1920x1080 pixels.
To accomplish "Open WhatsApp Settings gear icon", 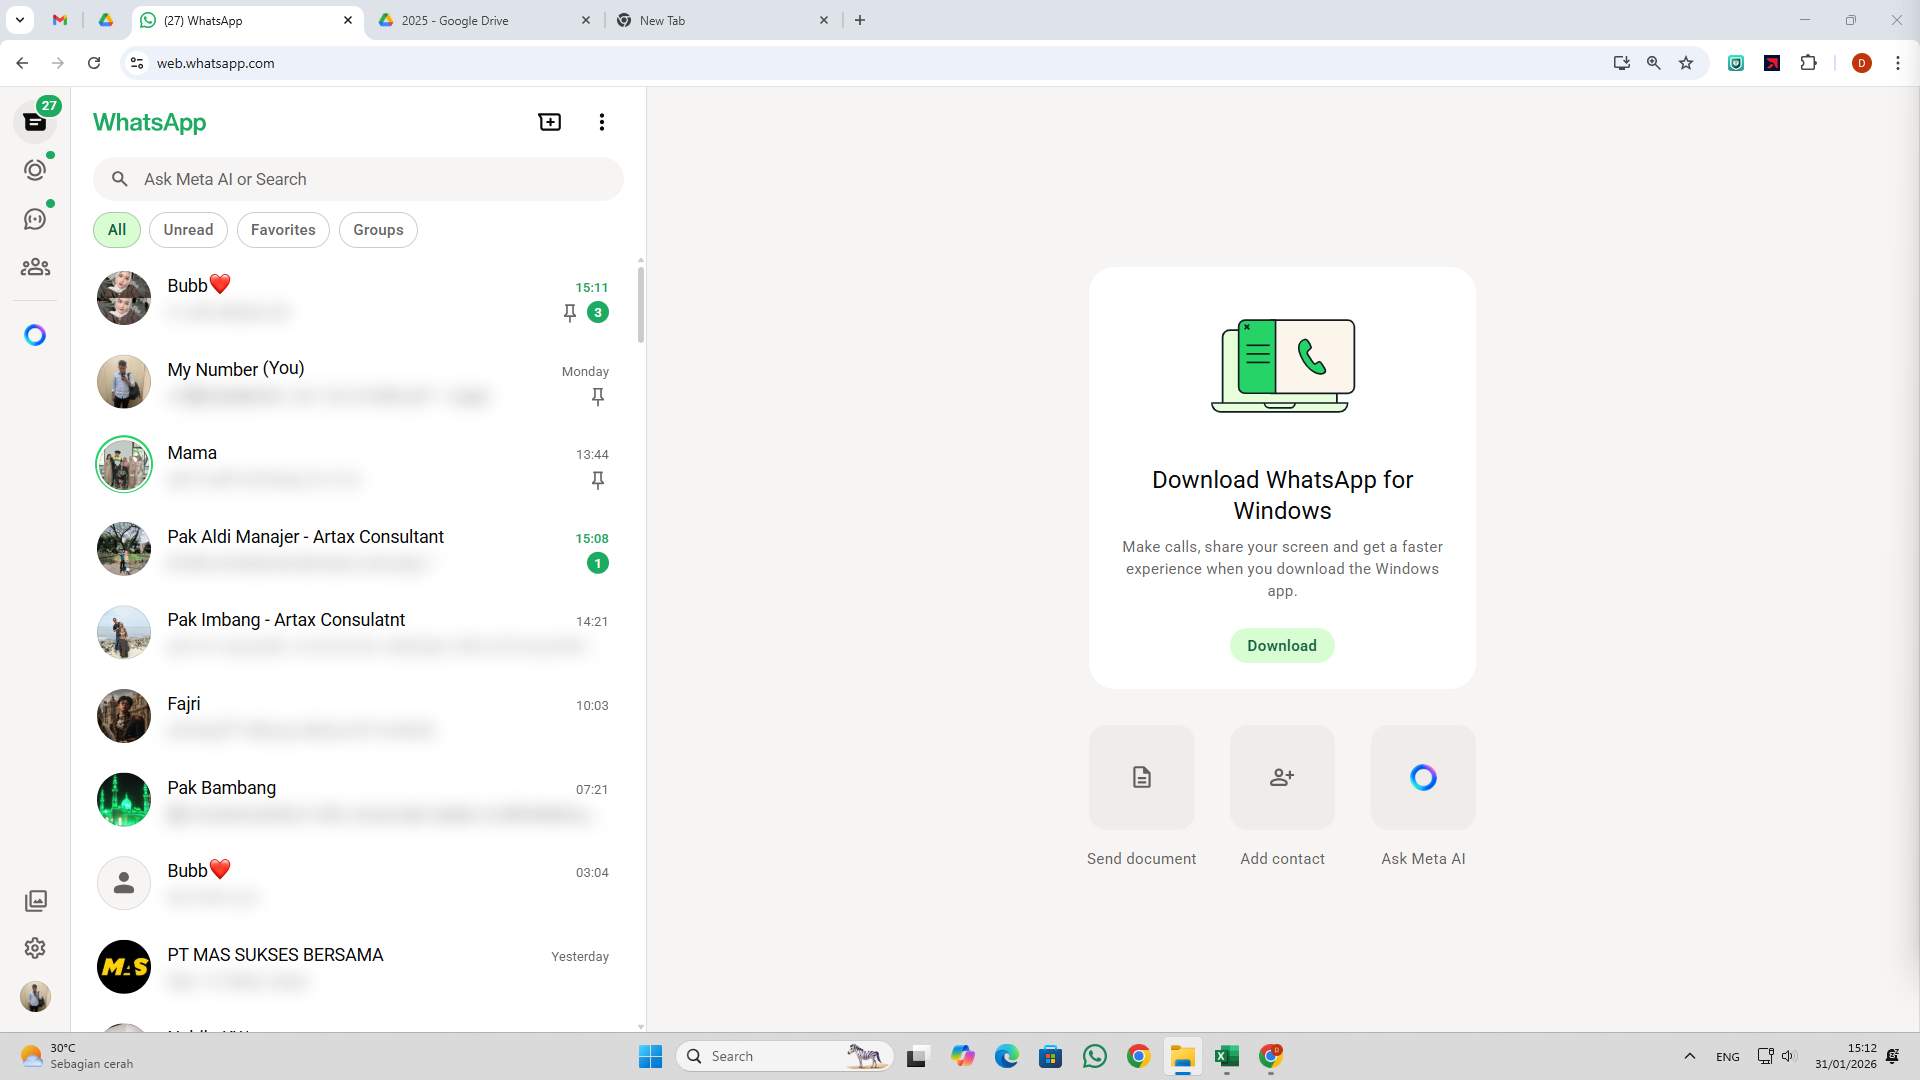I will click(35, 948).
